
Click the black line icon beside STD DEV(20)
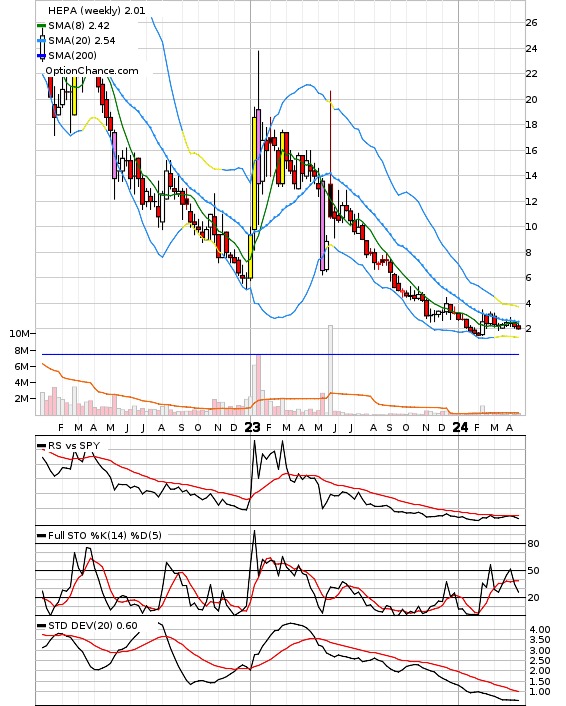(41, 626)
